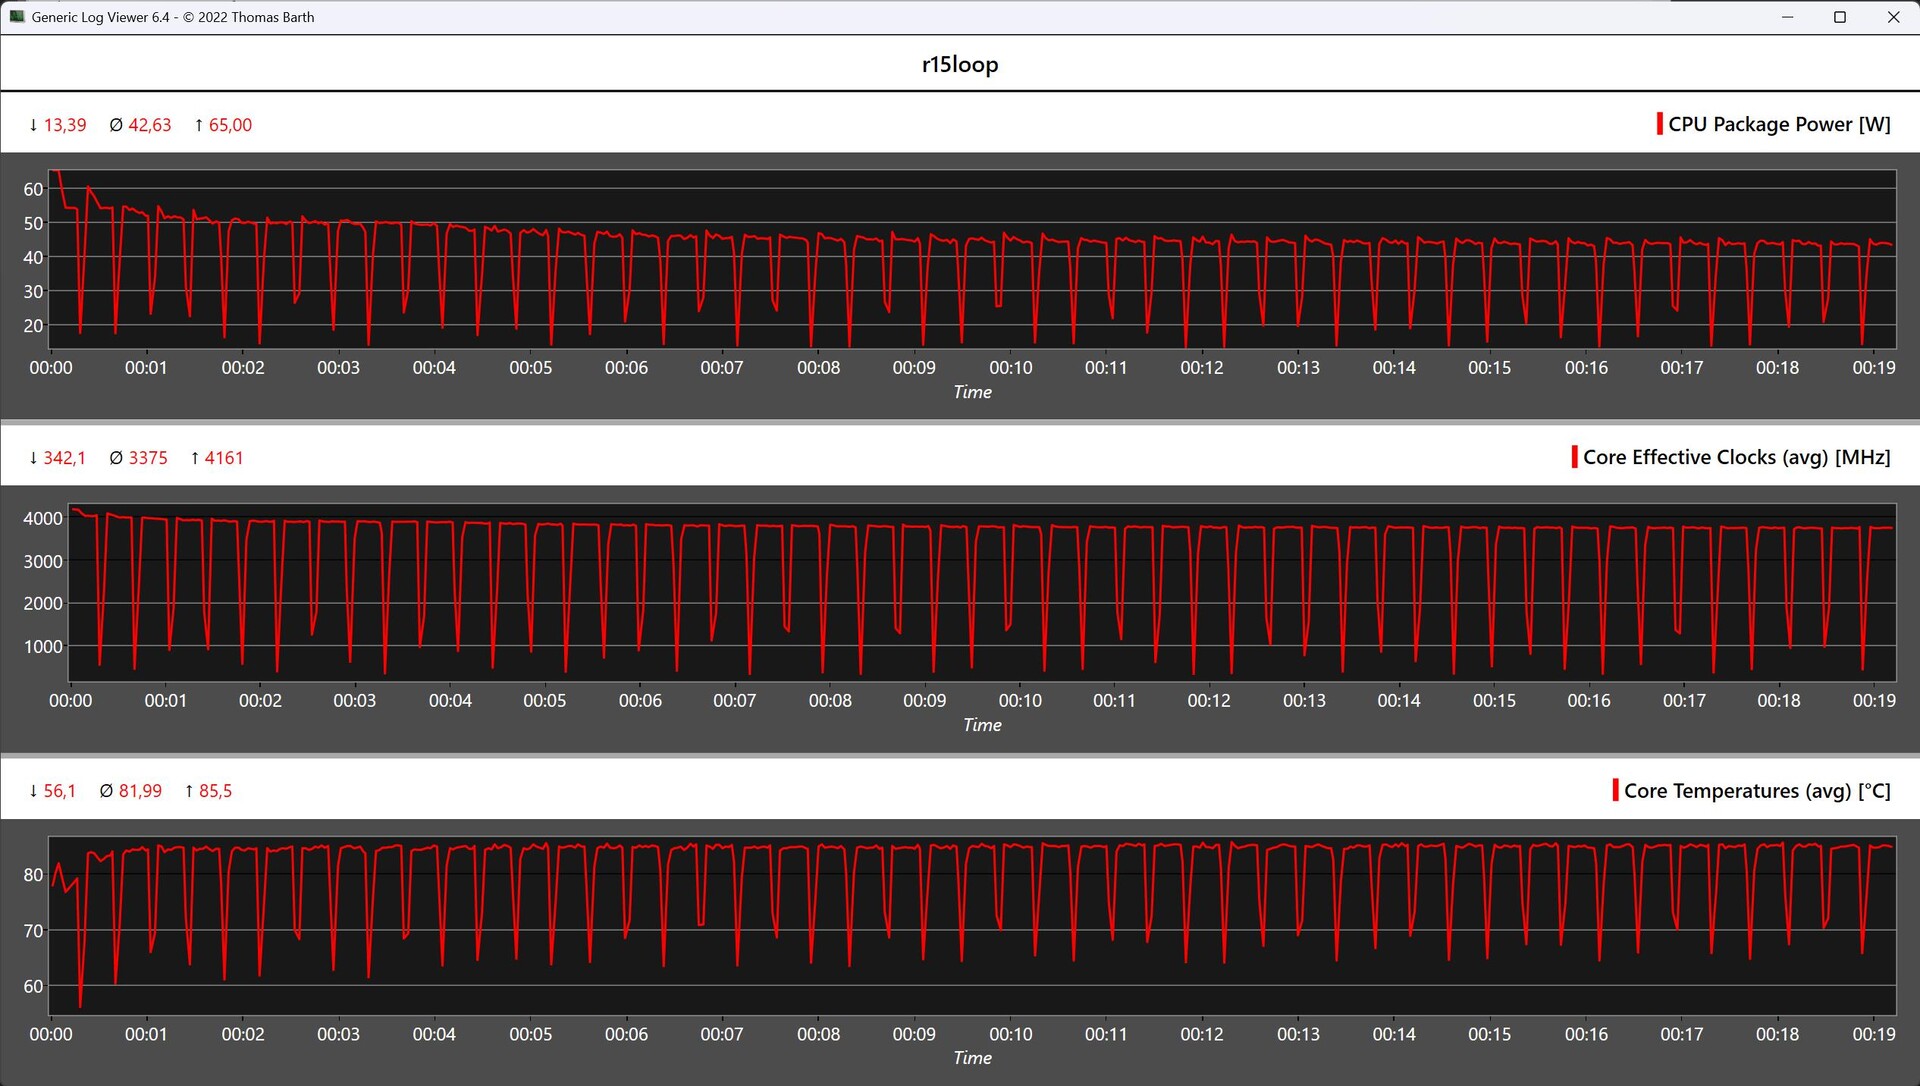The height and width of the screenshot is (1086, 1920).
Task: Click the maximum power value 65,00
Action: coord(230,125)
